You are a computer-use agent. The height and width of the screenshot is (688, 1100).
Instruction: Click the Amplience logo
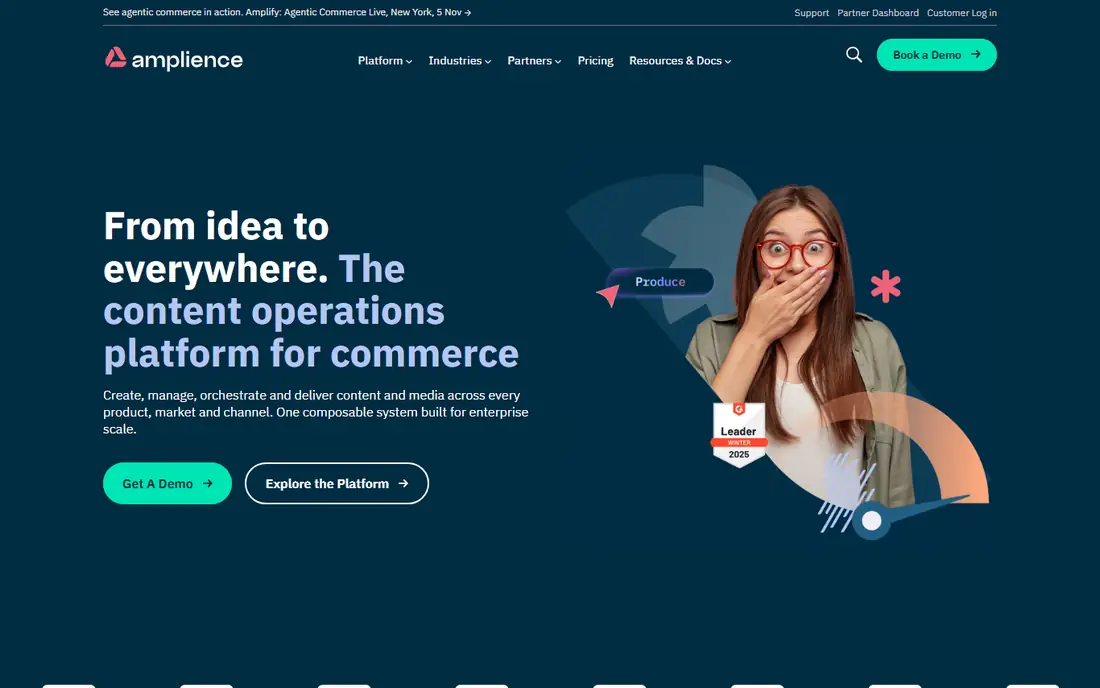coord(173,59)
